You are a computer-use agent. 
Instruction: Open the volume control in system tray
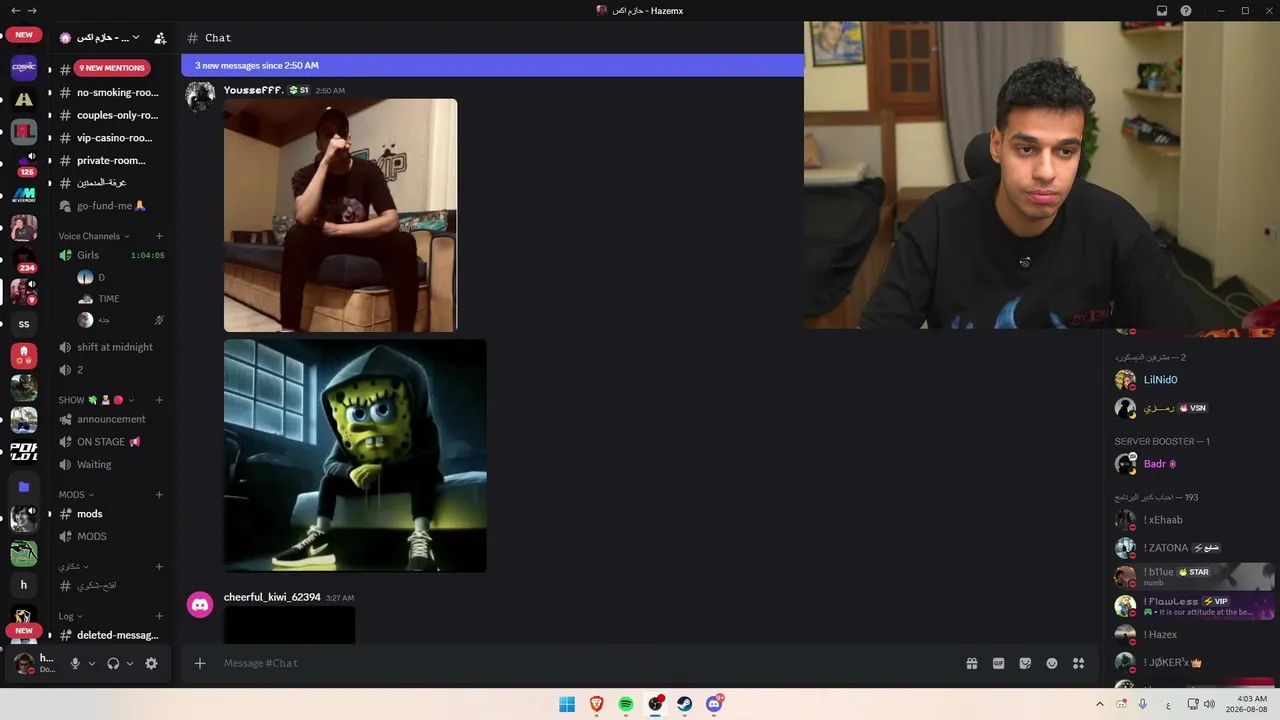click(1209, 704)
